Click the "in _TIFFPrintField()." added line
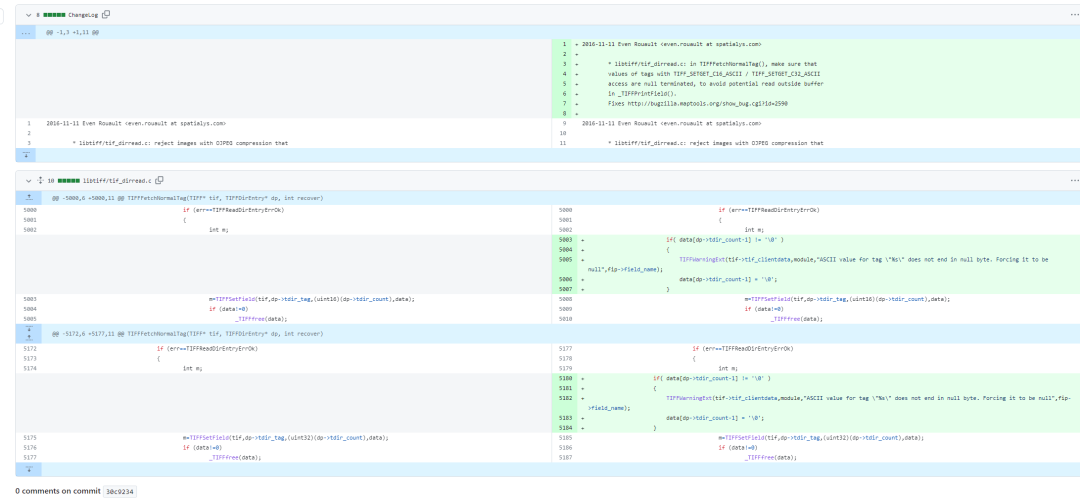Viewport: 1080px width, 500px height. pos(643,93)
